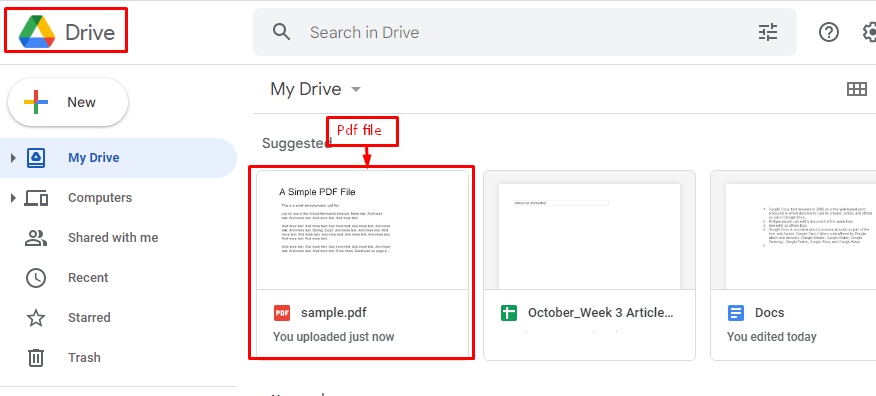
Task: Click the Google Drive logo
Action: point(37,32)
